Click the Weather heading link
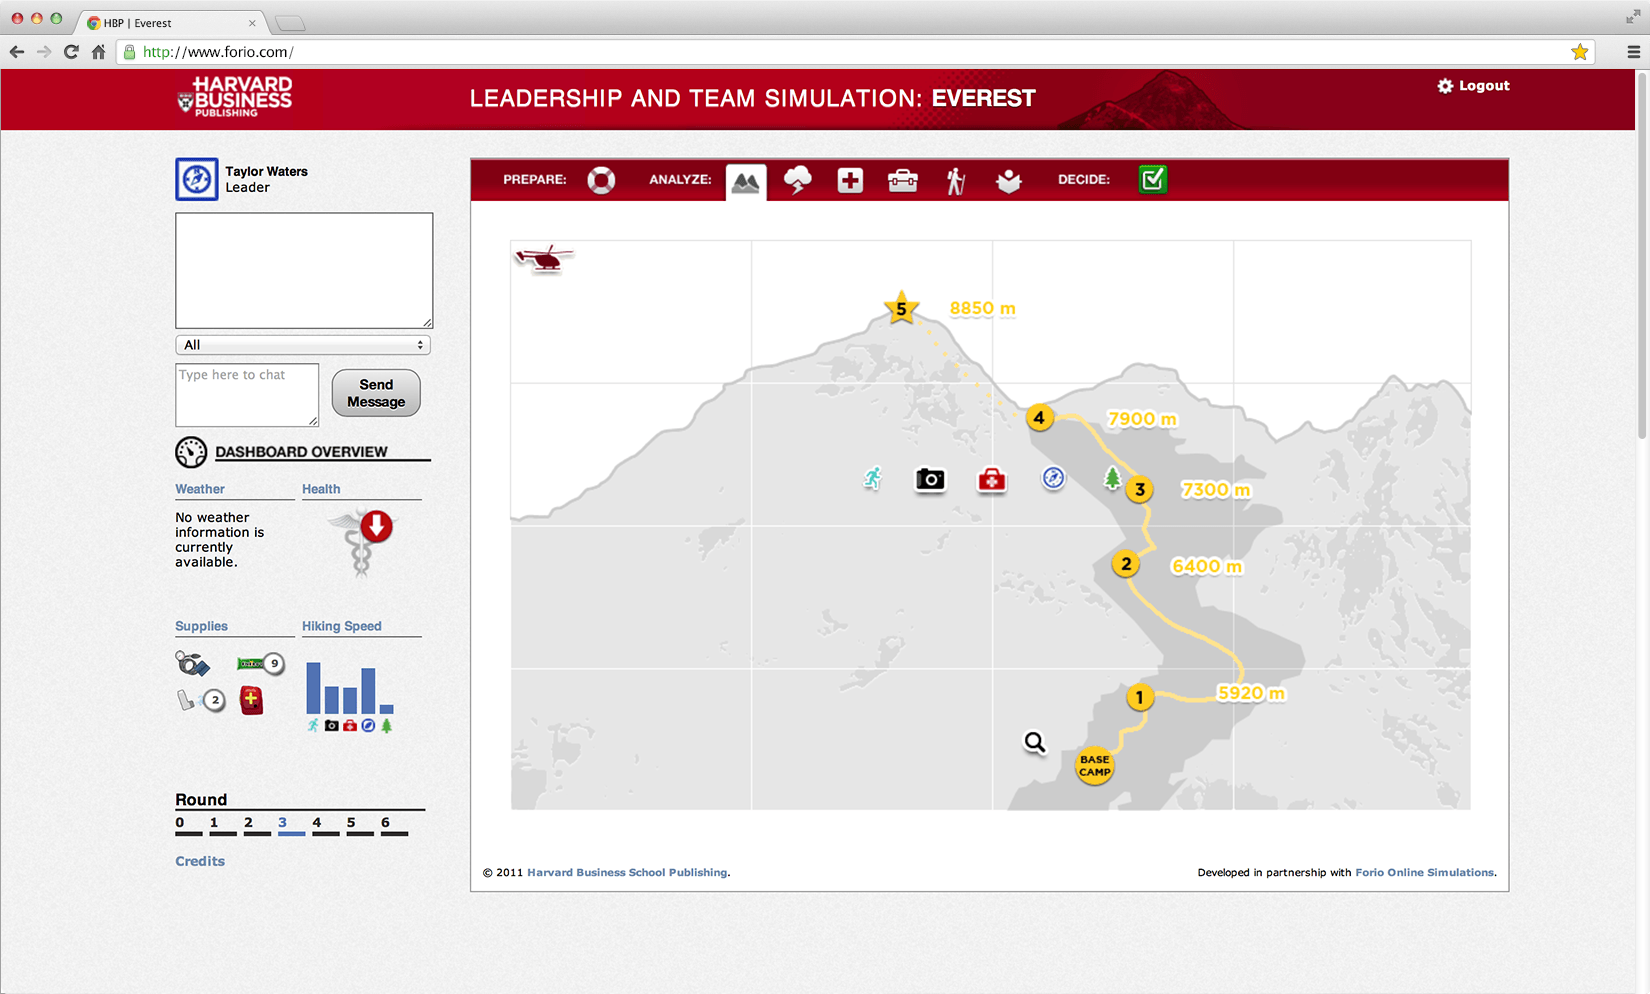Image resolution: width=1650 pixels, height=994 pixels. [200, 489]
